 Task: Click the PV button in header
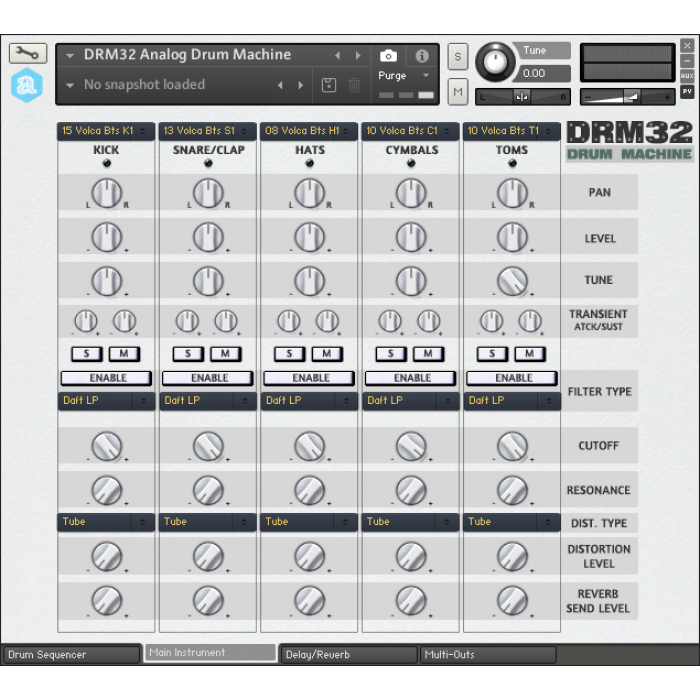click(x=687, y=92)
